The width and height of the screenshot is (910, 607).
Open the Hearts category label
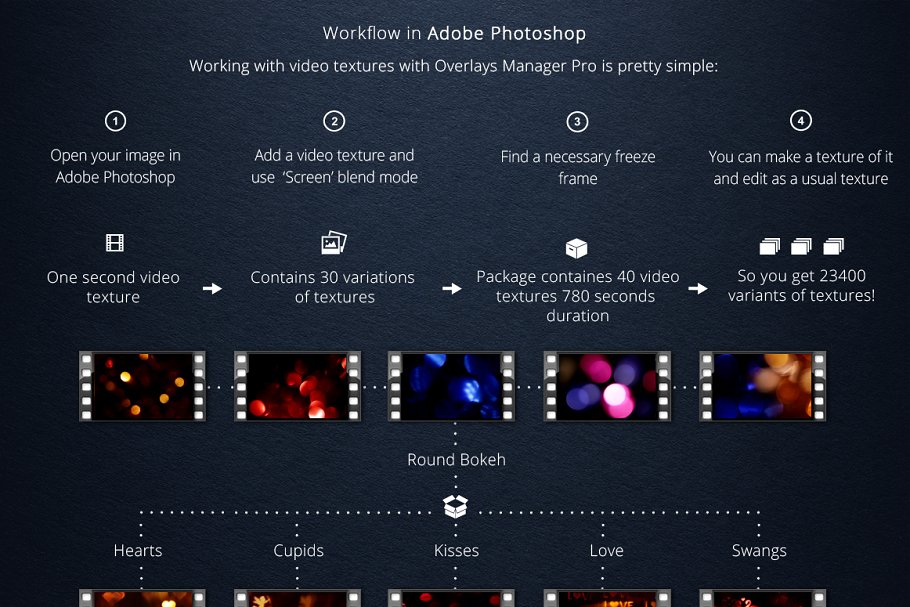click(138, 551)
